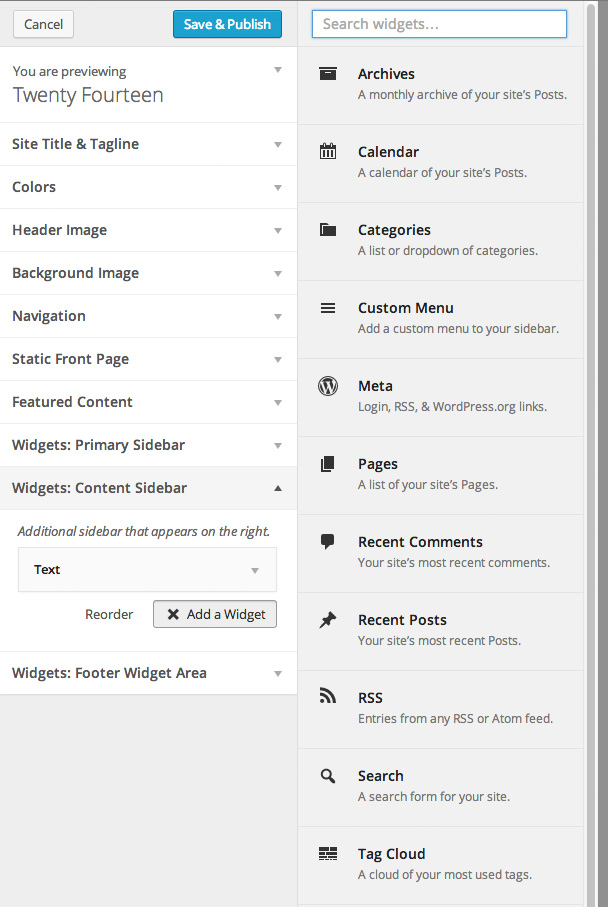The height and width of the screenshot is (907, 608).
Task: Select the Categories widget icon
Action: tap(328, 229)
